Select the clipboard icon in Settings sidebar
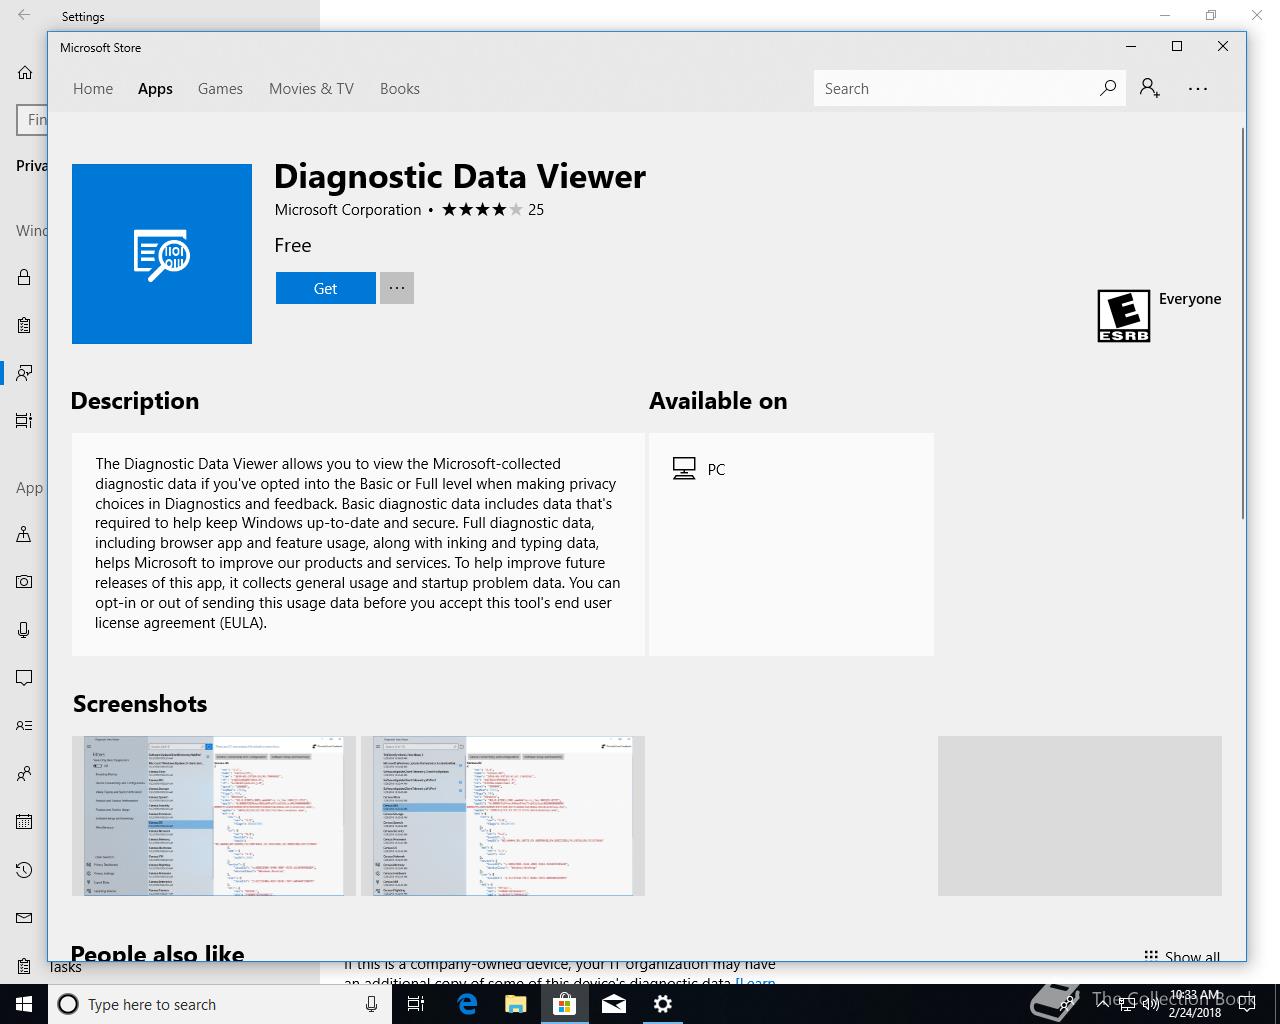 click(24, 325)
